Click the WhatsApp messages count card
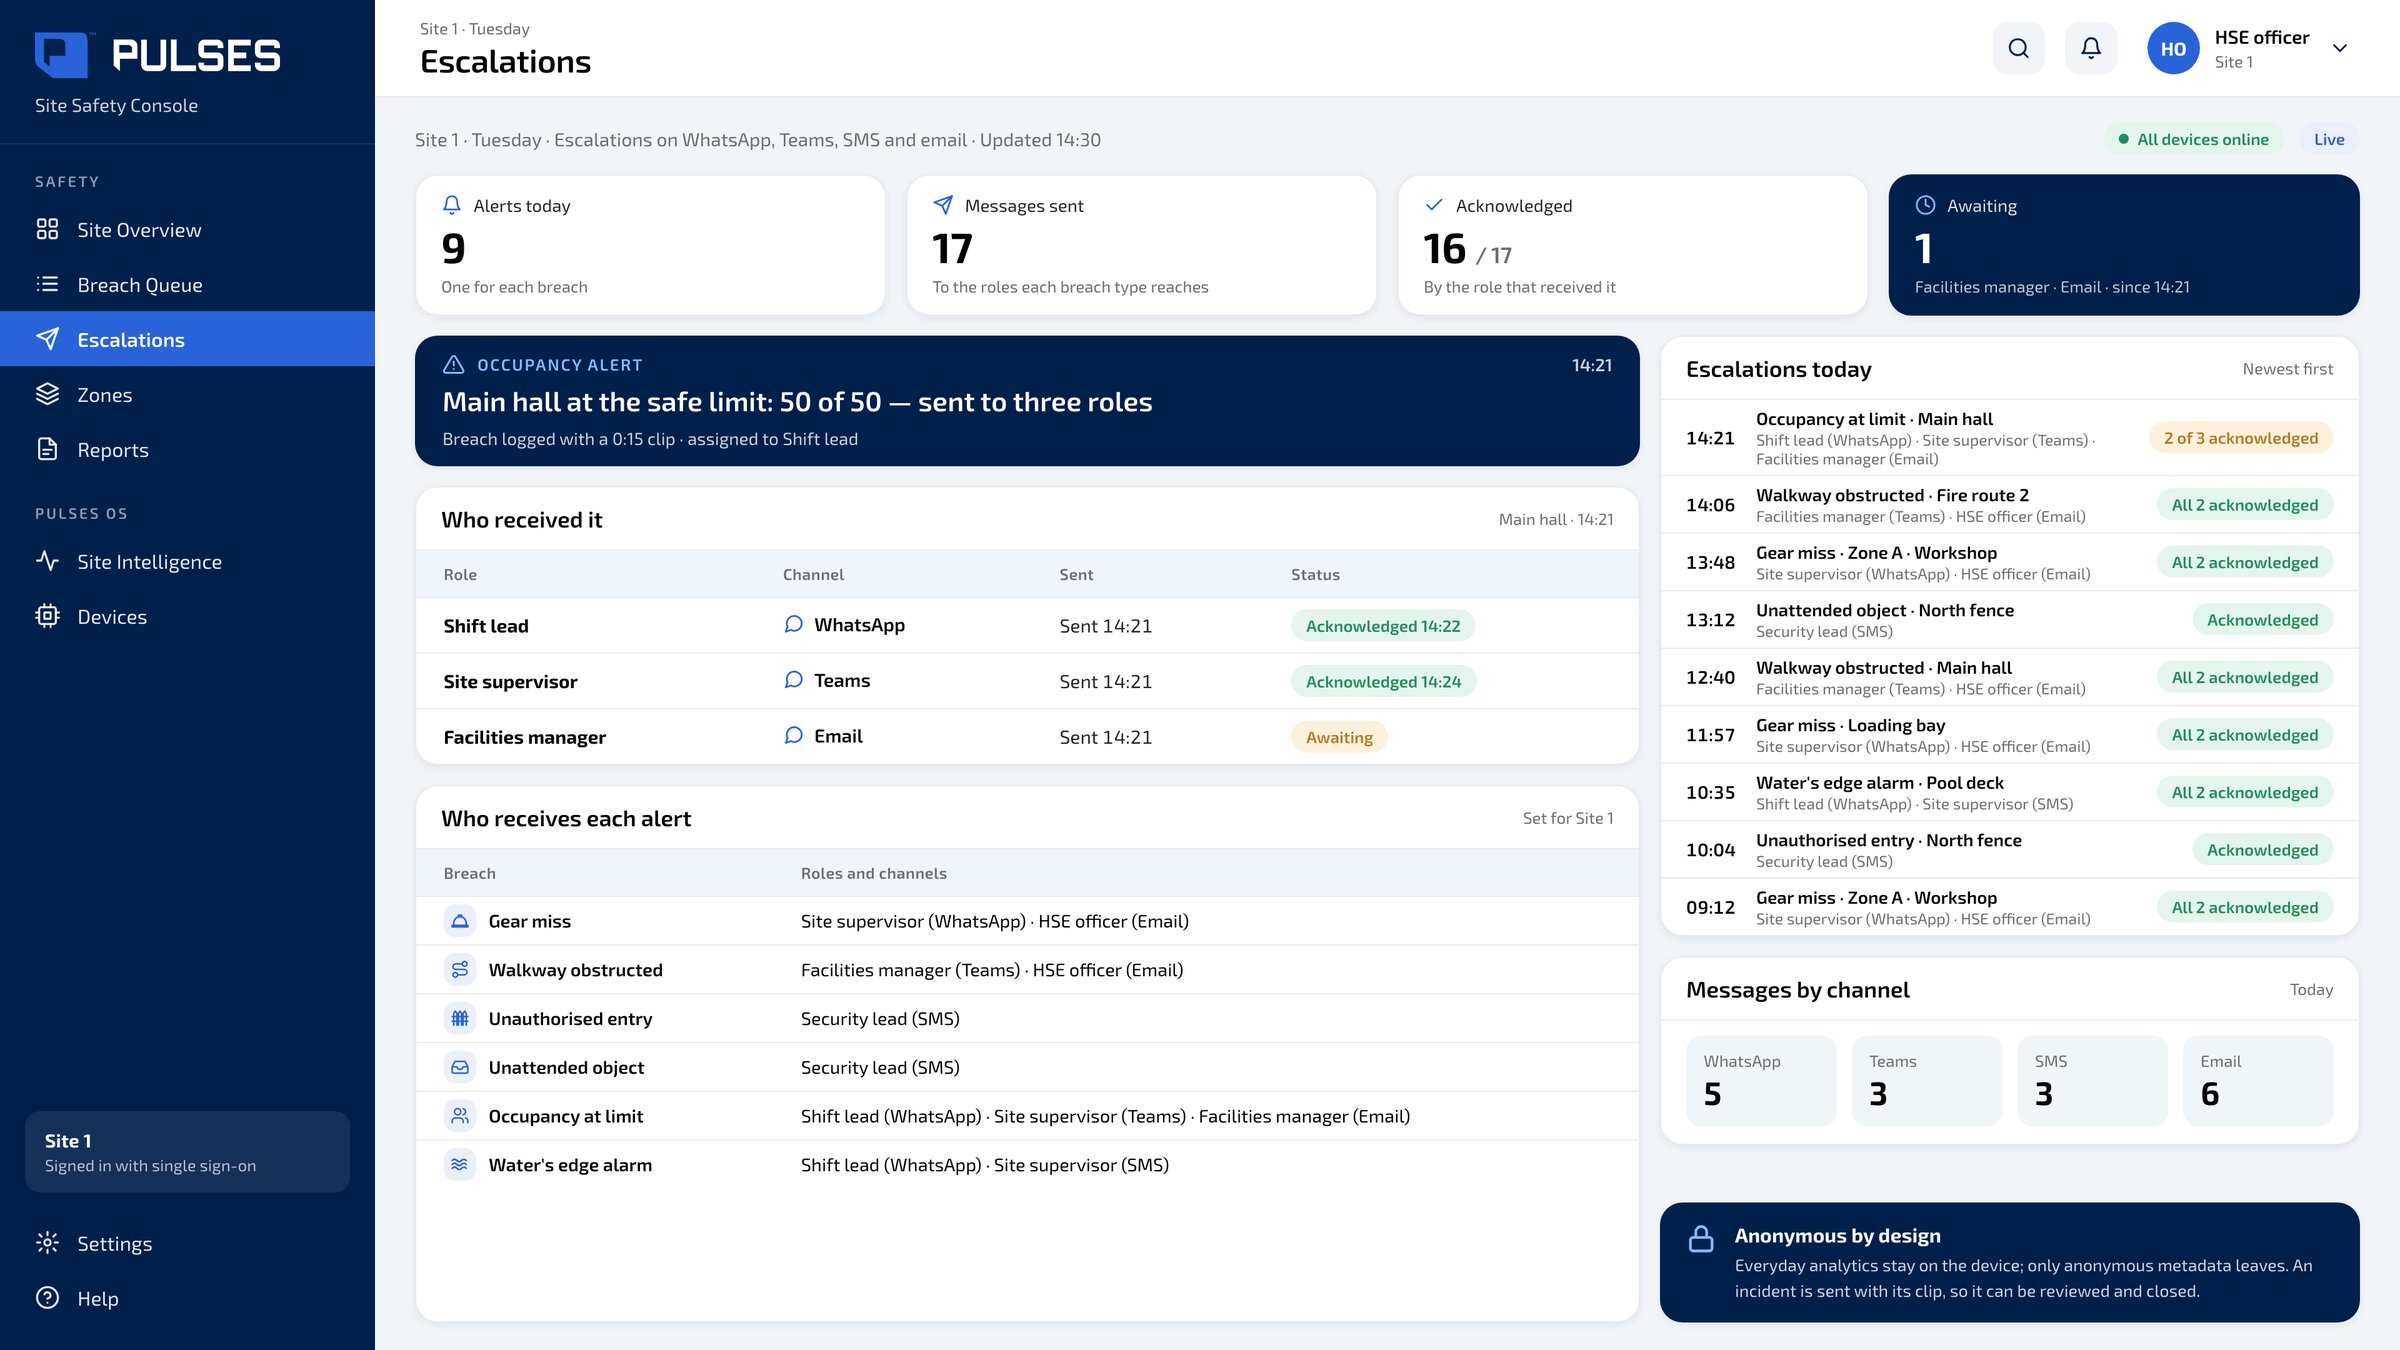Viewport: 2400px width, 1350px height. click(x=1761, y=1080)
